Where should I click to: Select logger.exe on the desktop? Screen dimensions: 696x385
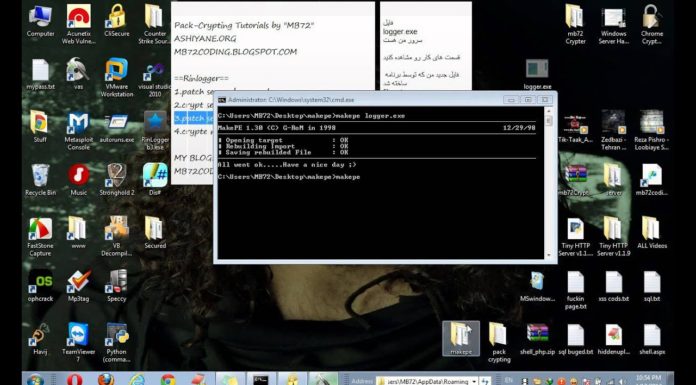[537, 75]
